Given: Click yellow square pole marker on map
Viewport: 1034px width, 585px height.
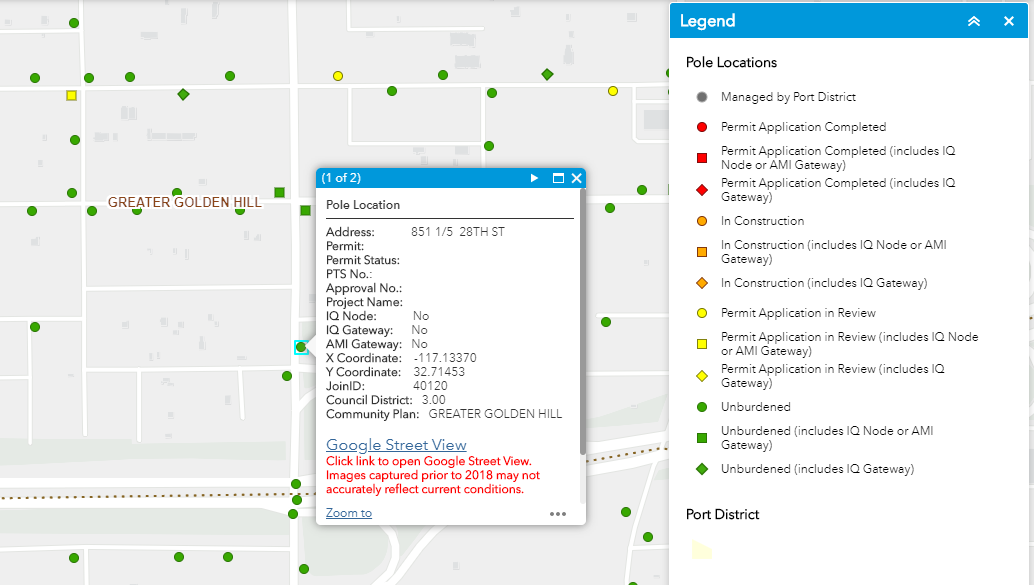Looking at the screenshot, I should click(71, 96).
